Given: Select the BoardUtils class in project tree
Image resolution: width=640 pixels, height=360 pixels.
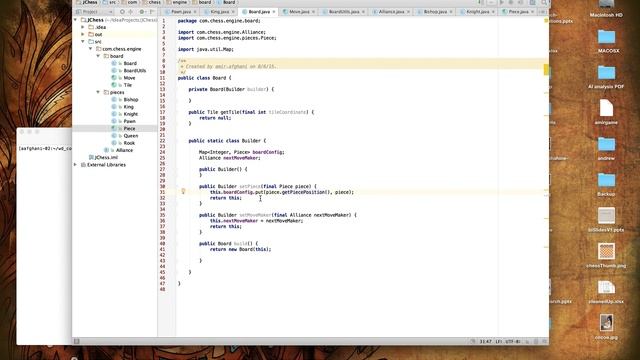Looking at the screenshot, I should tap(135, 71).
